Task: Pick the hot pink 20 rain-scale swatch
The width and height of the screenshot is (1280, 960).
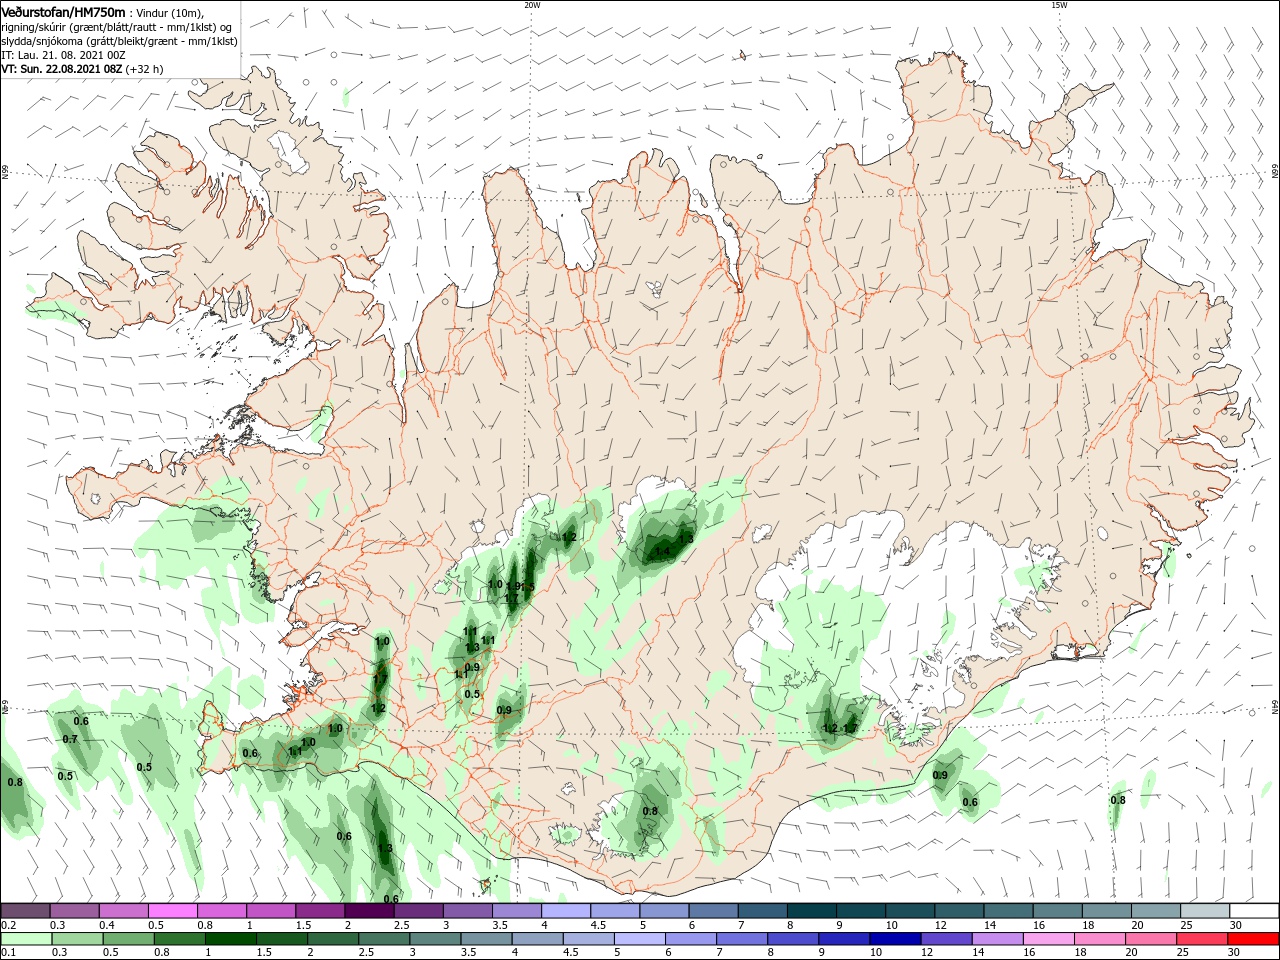Action: pyautogui.click(x=1150, y=939)
